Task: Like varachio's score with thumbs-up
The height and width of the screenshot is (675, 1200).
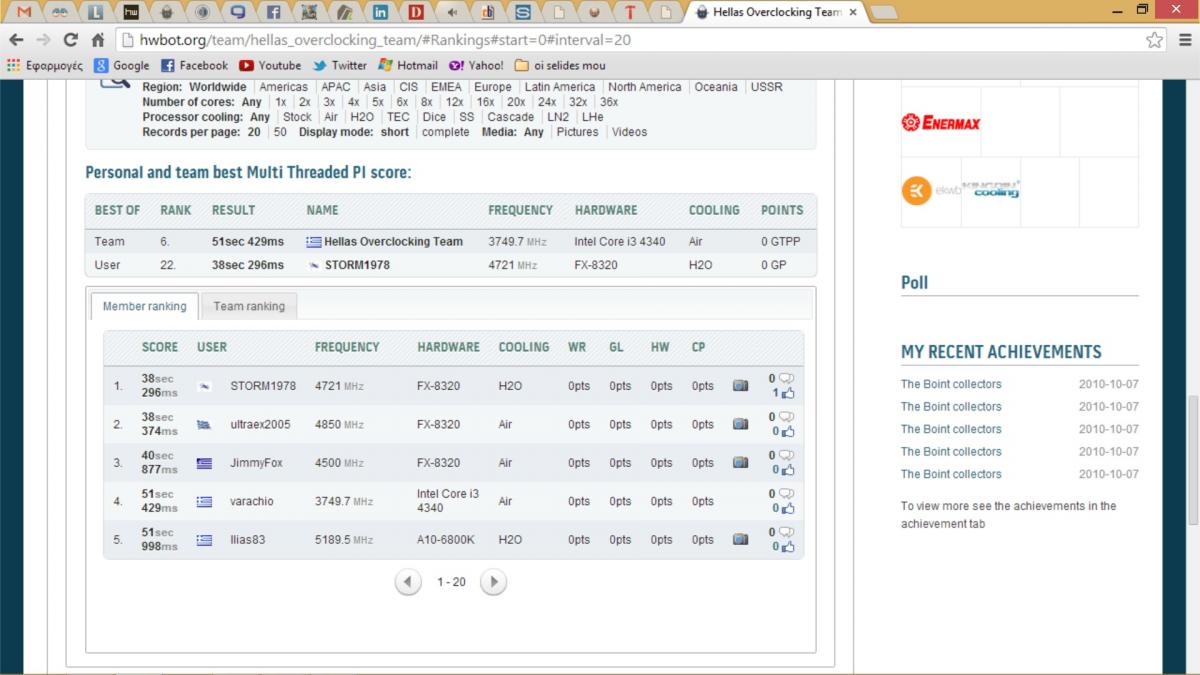Action: click(787, 508)
